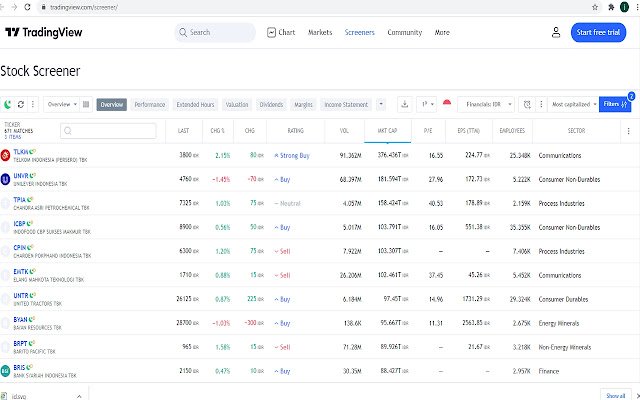Select the Overview tab
This screenshot has width=640, height=400.
[112, 104]
